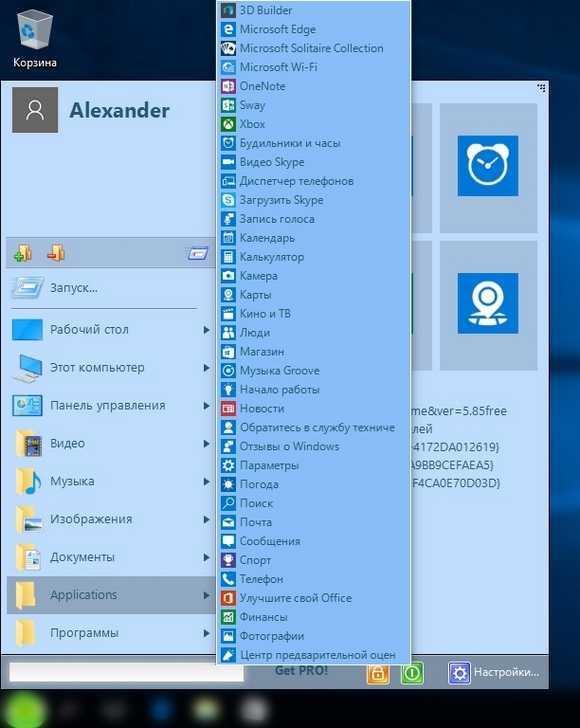Expand the Программы submenu arrow
The height and width of the screenshot is (728, 580).
click(206, 633)
